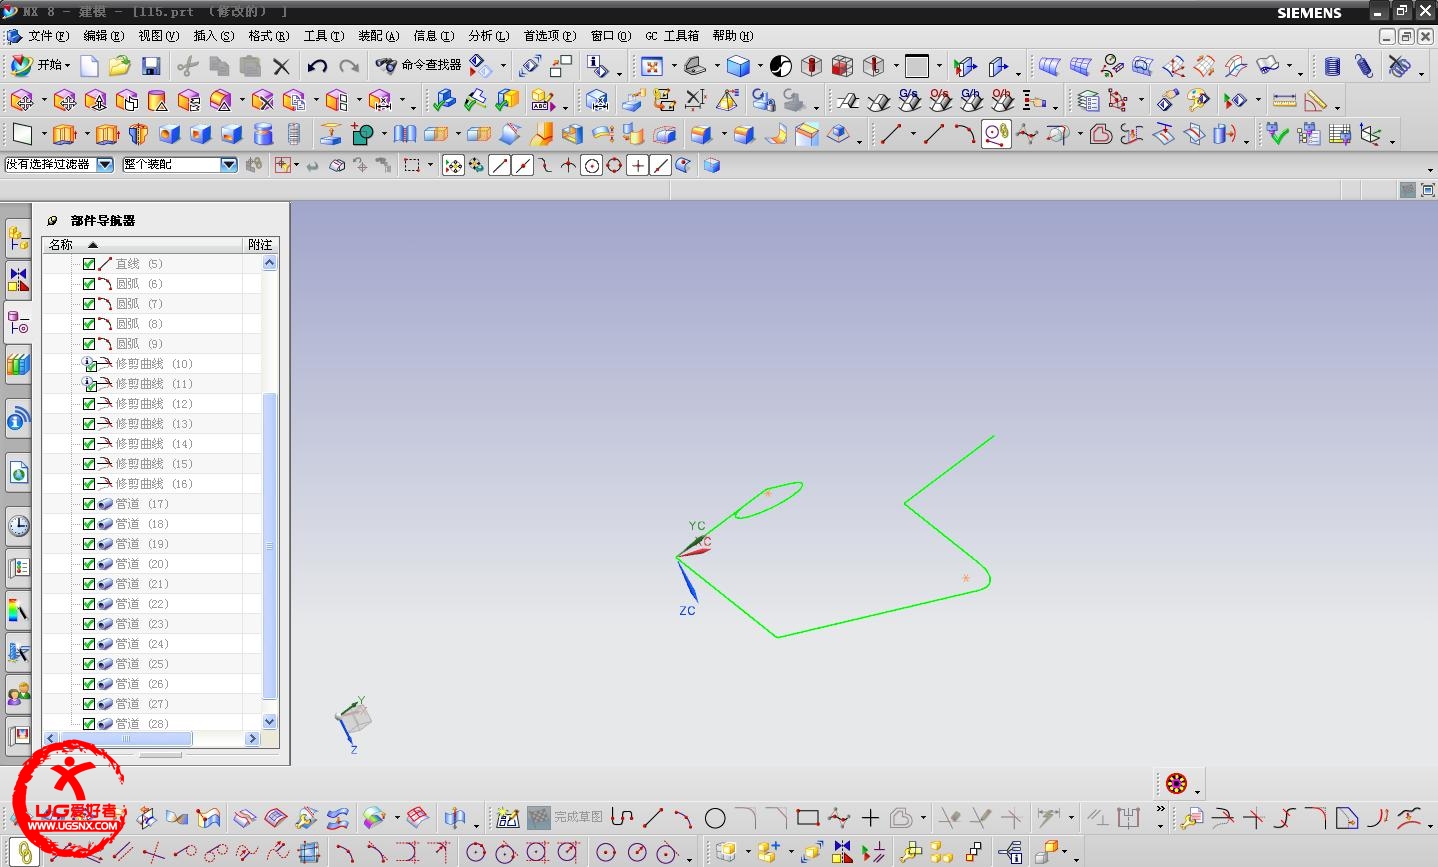Open the Part Navigator sidebar tab
This screenshot has width=1438, height=867.
tap(18, 323)
